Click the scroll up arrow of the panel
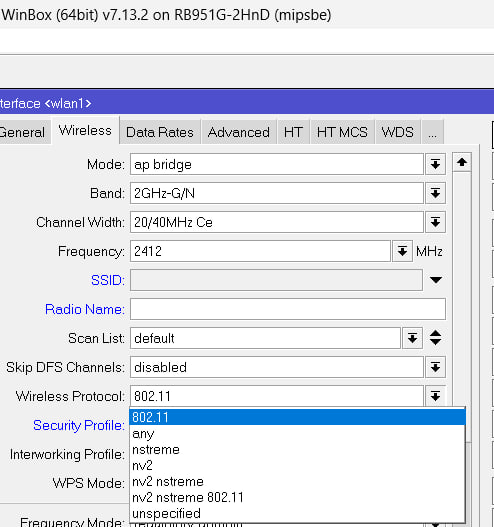The image size is (494, 527). [462, 163]
